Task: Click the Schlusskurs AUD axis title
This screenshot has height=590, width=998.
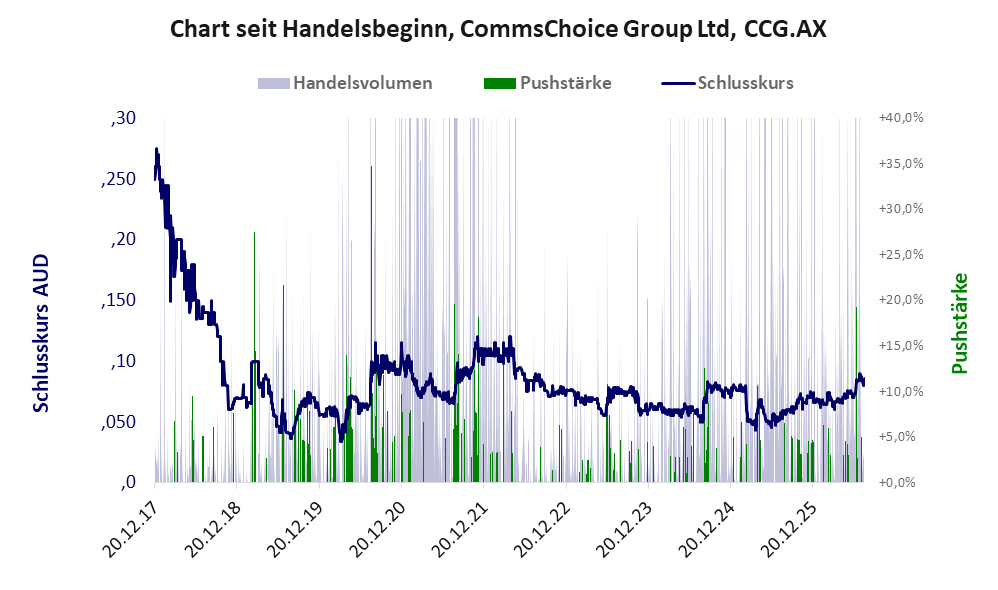Action: 41,333
